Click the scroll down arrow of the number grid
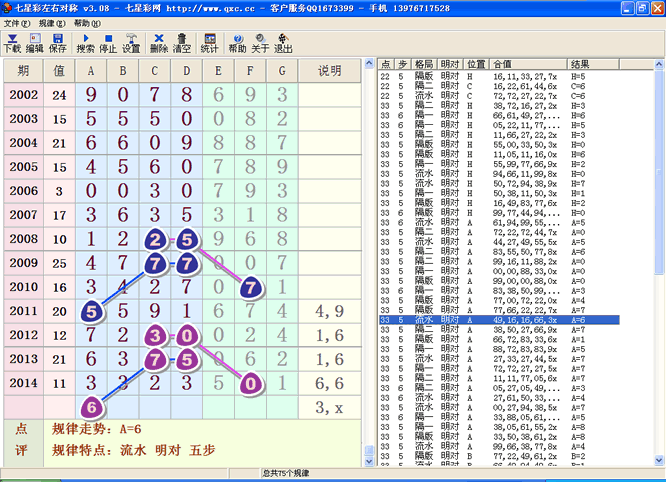The image size is (666, 482). (369, 462)
